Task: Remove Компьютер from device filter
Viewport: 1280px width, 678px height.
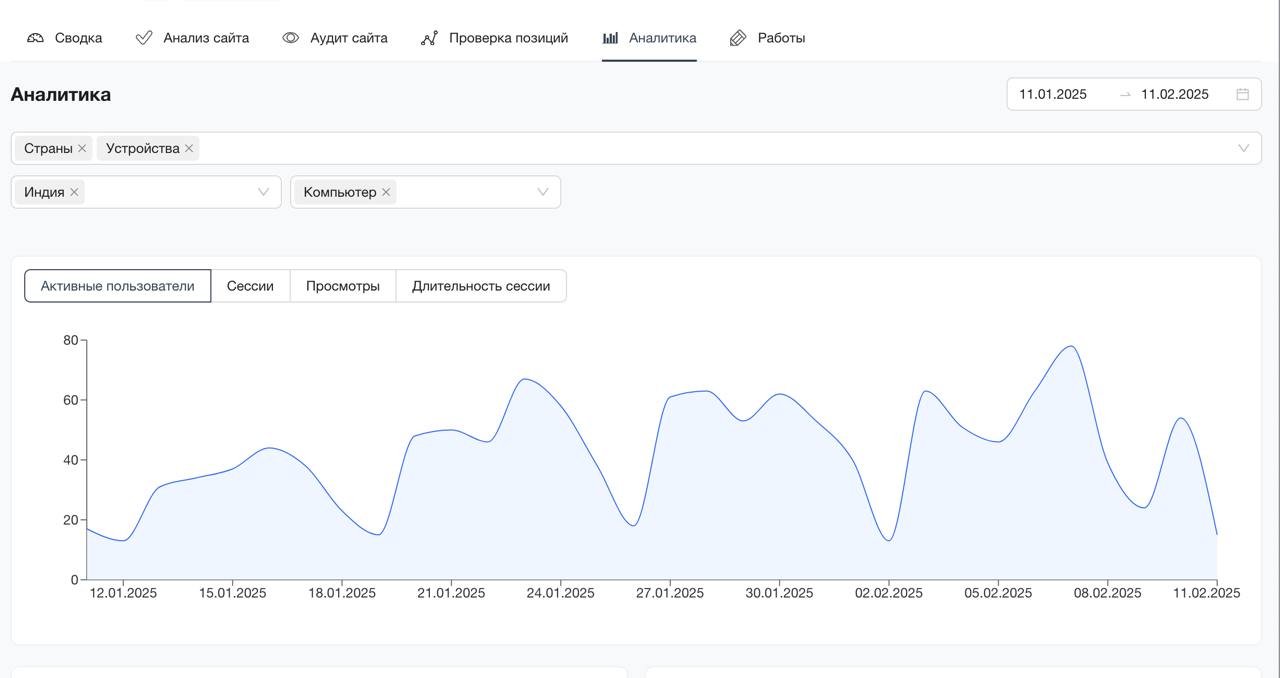Action: coord(386,192)
